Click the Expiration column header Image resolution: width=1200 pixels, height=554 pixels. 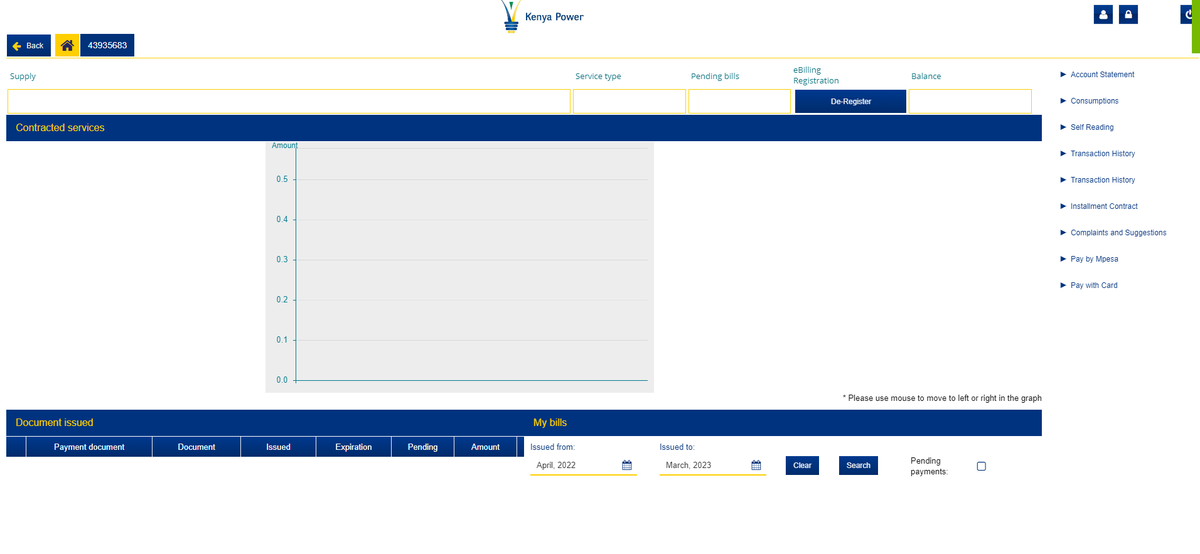(x=353, y=447)
